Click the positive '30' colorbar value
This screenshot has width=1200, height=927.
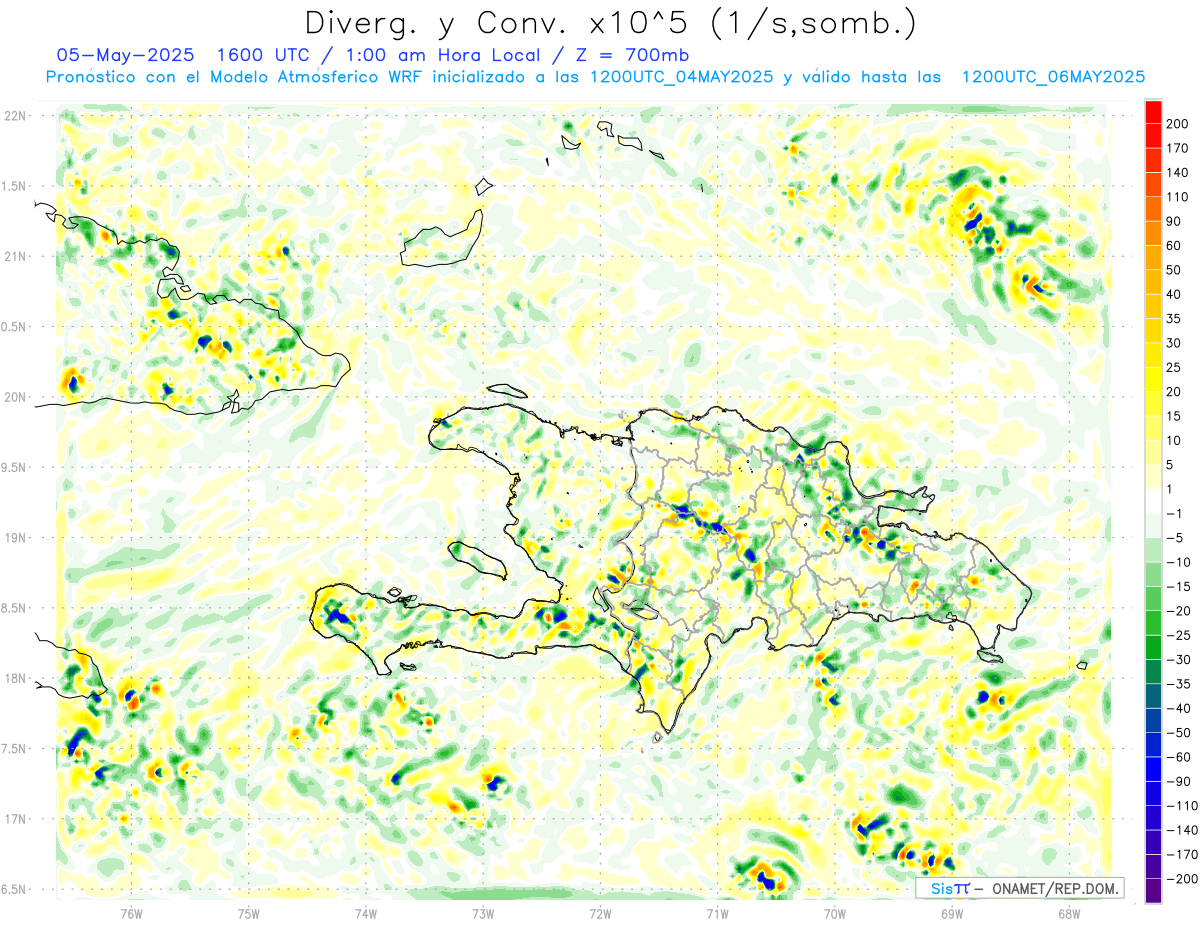pos(1174,343)
